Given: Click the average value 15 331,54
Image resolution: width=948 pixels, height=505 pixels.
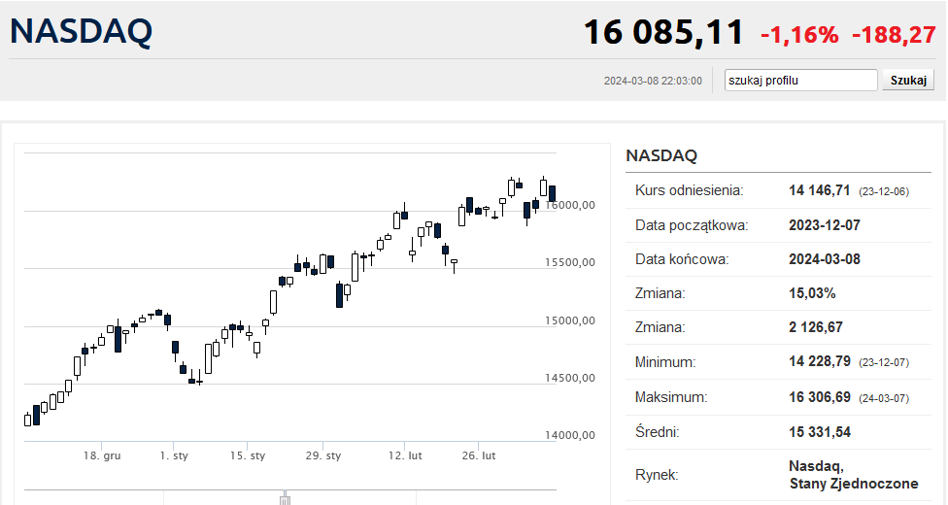Looking at the screenshot, I should pos(819,432).
